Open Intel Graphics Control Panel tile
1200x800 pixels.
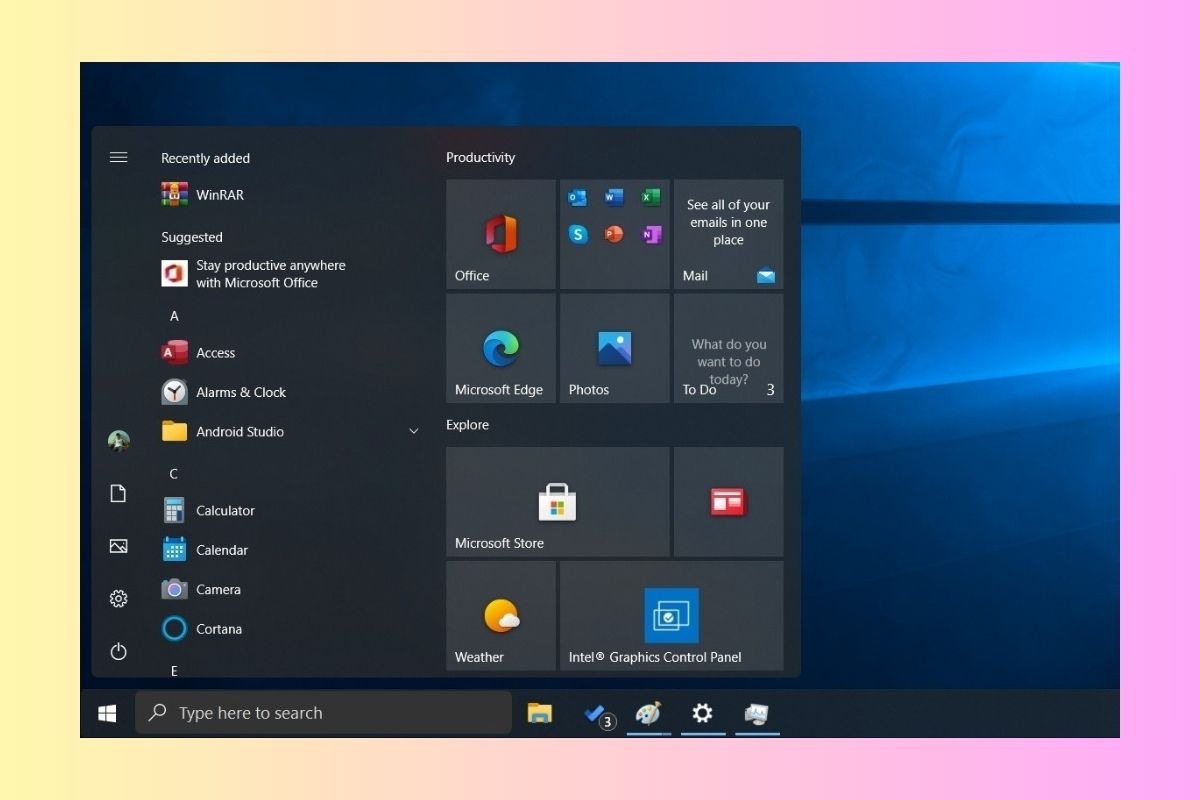click(672, 616)
